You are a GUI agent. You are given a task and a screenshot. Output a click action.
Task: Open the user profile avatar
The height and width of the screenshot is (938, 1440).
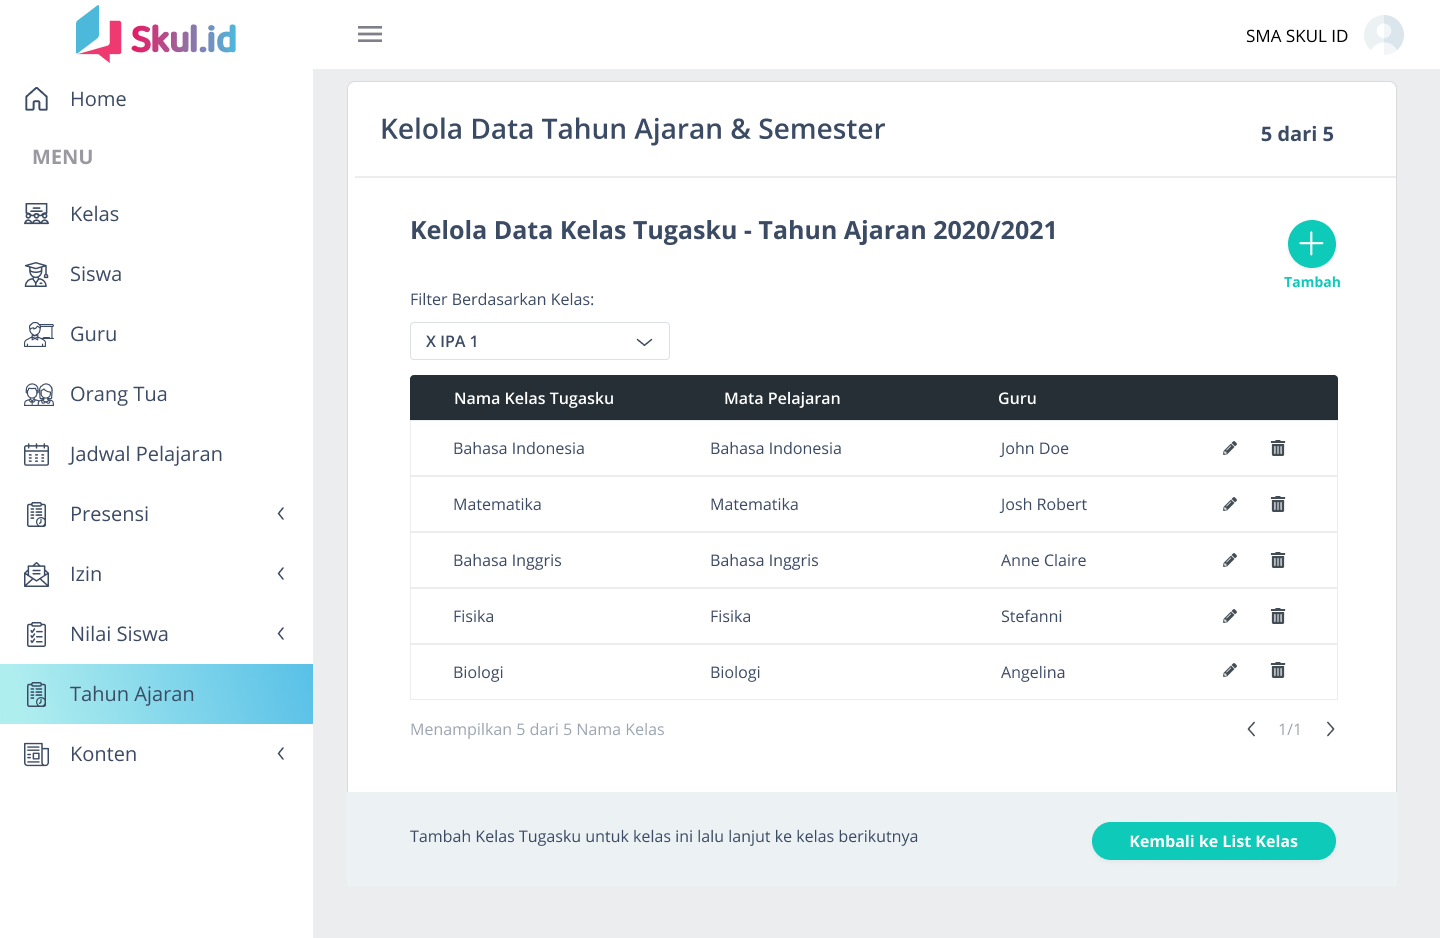1383,35
